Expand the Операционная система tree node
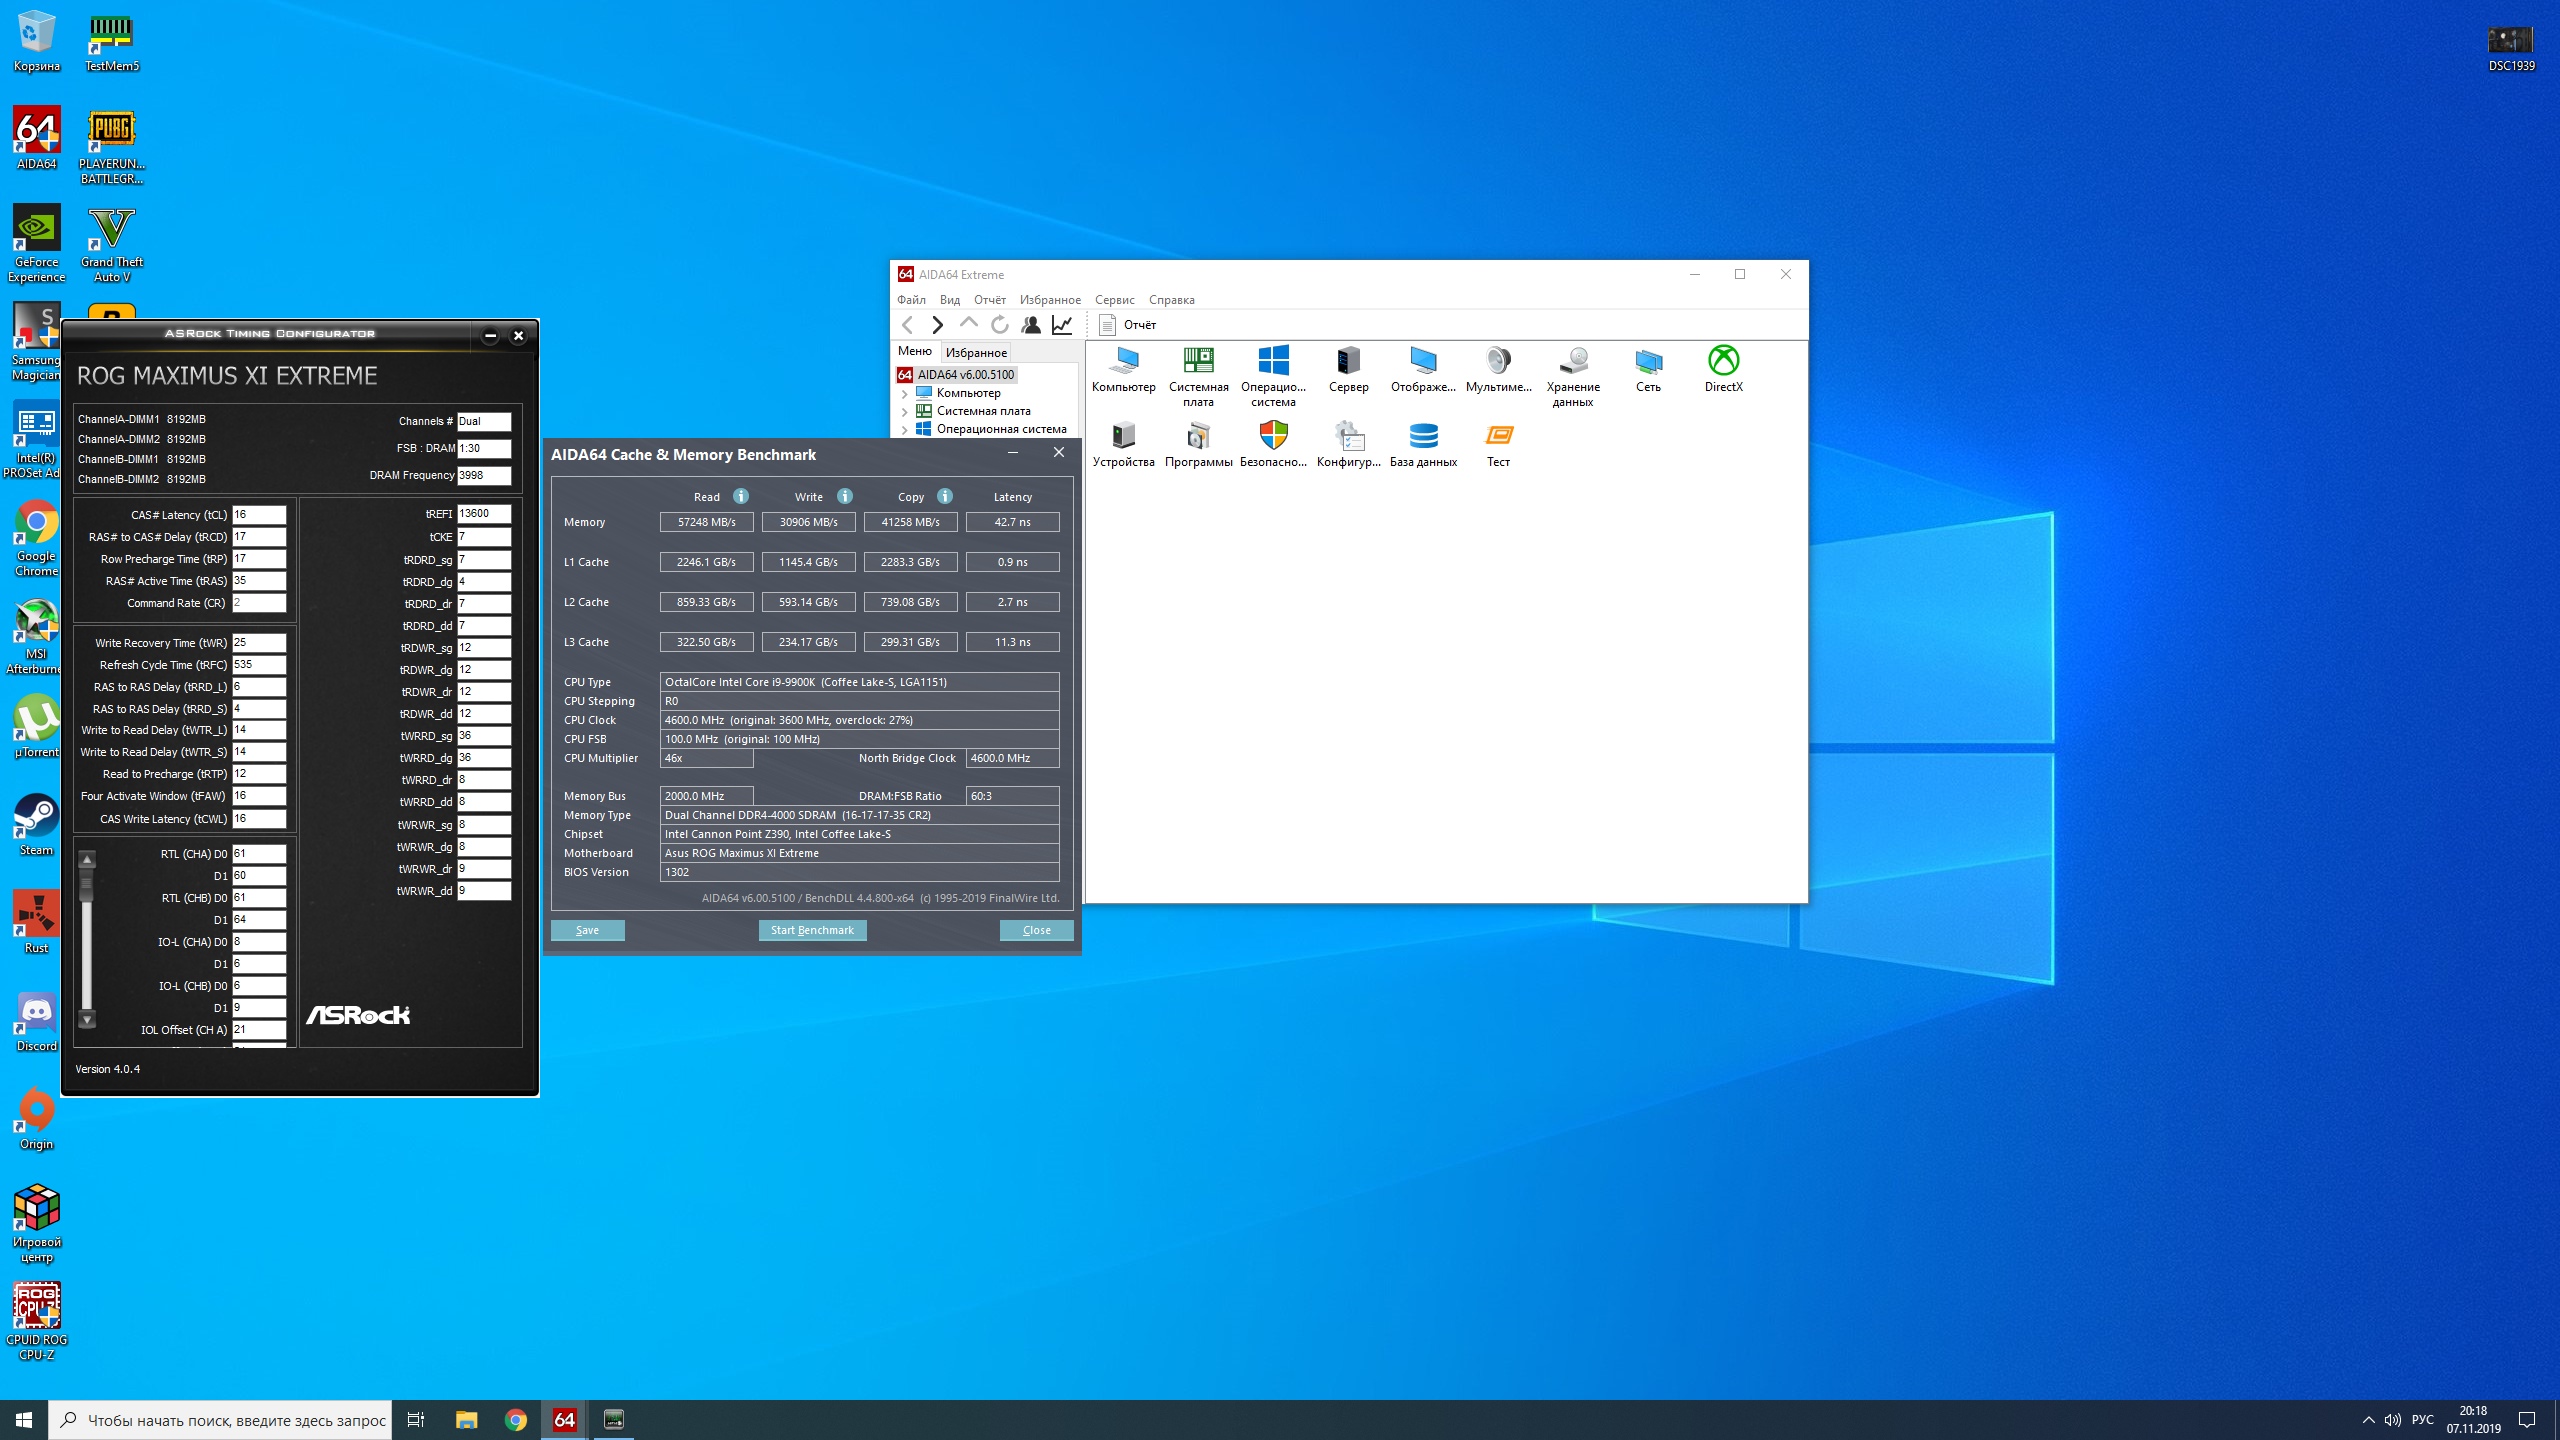The width and height of the screenshot is (2560, 1440). (905, 429)
